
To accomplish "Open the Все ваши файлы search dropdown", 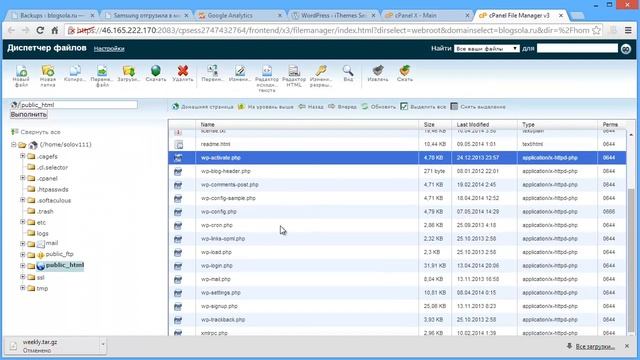I will coord(487,49).
